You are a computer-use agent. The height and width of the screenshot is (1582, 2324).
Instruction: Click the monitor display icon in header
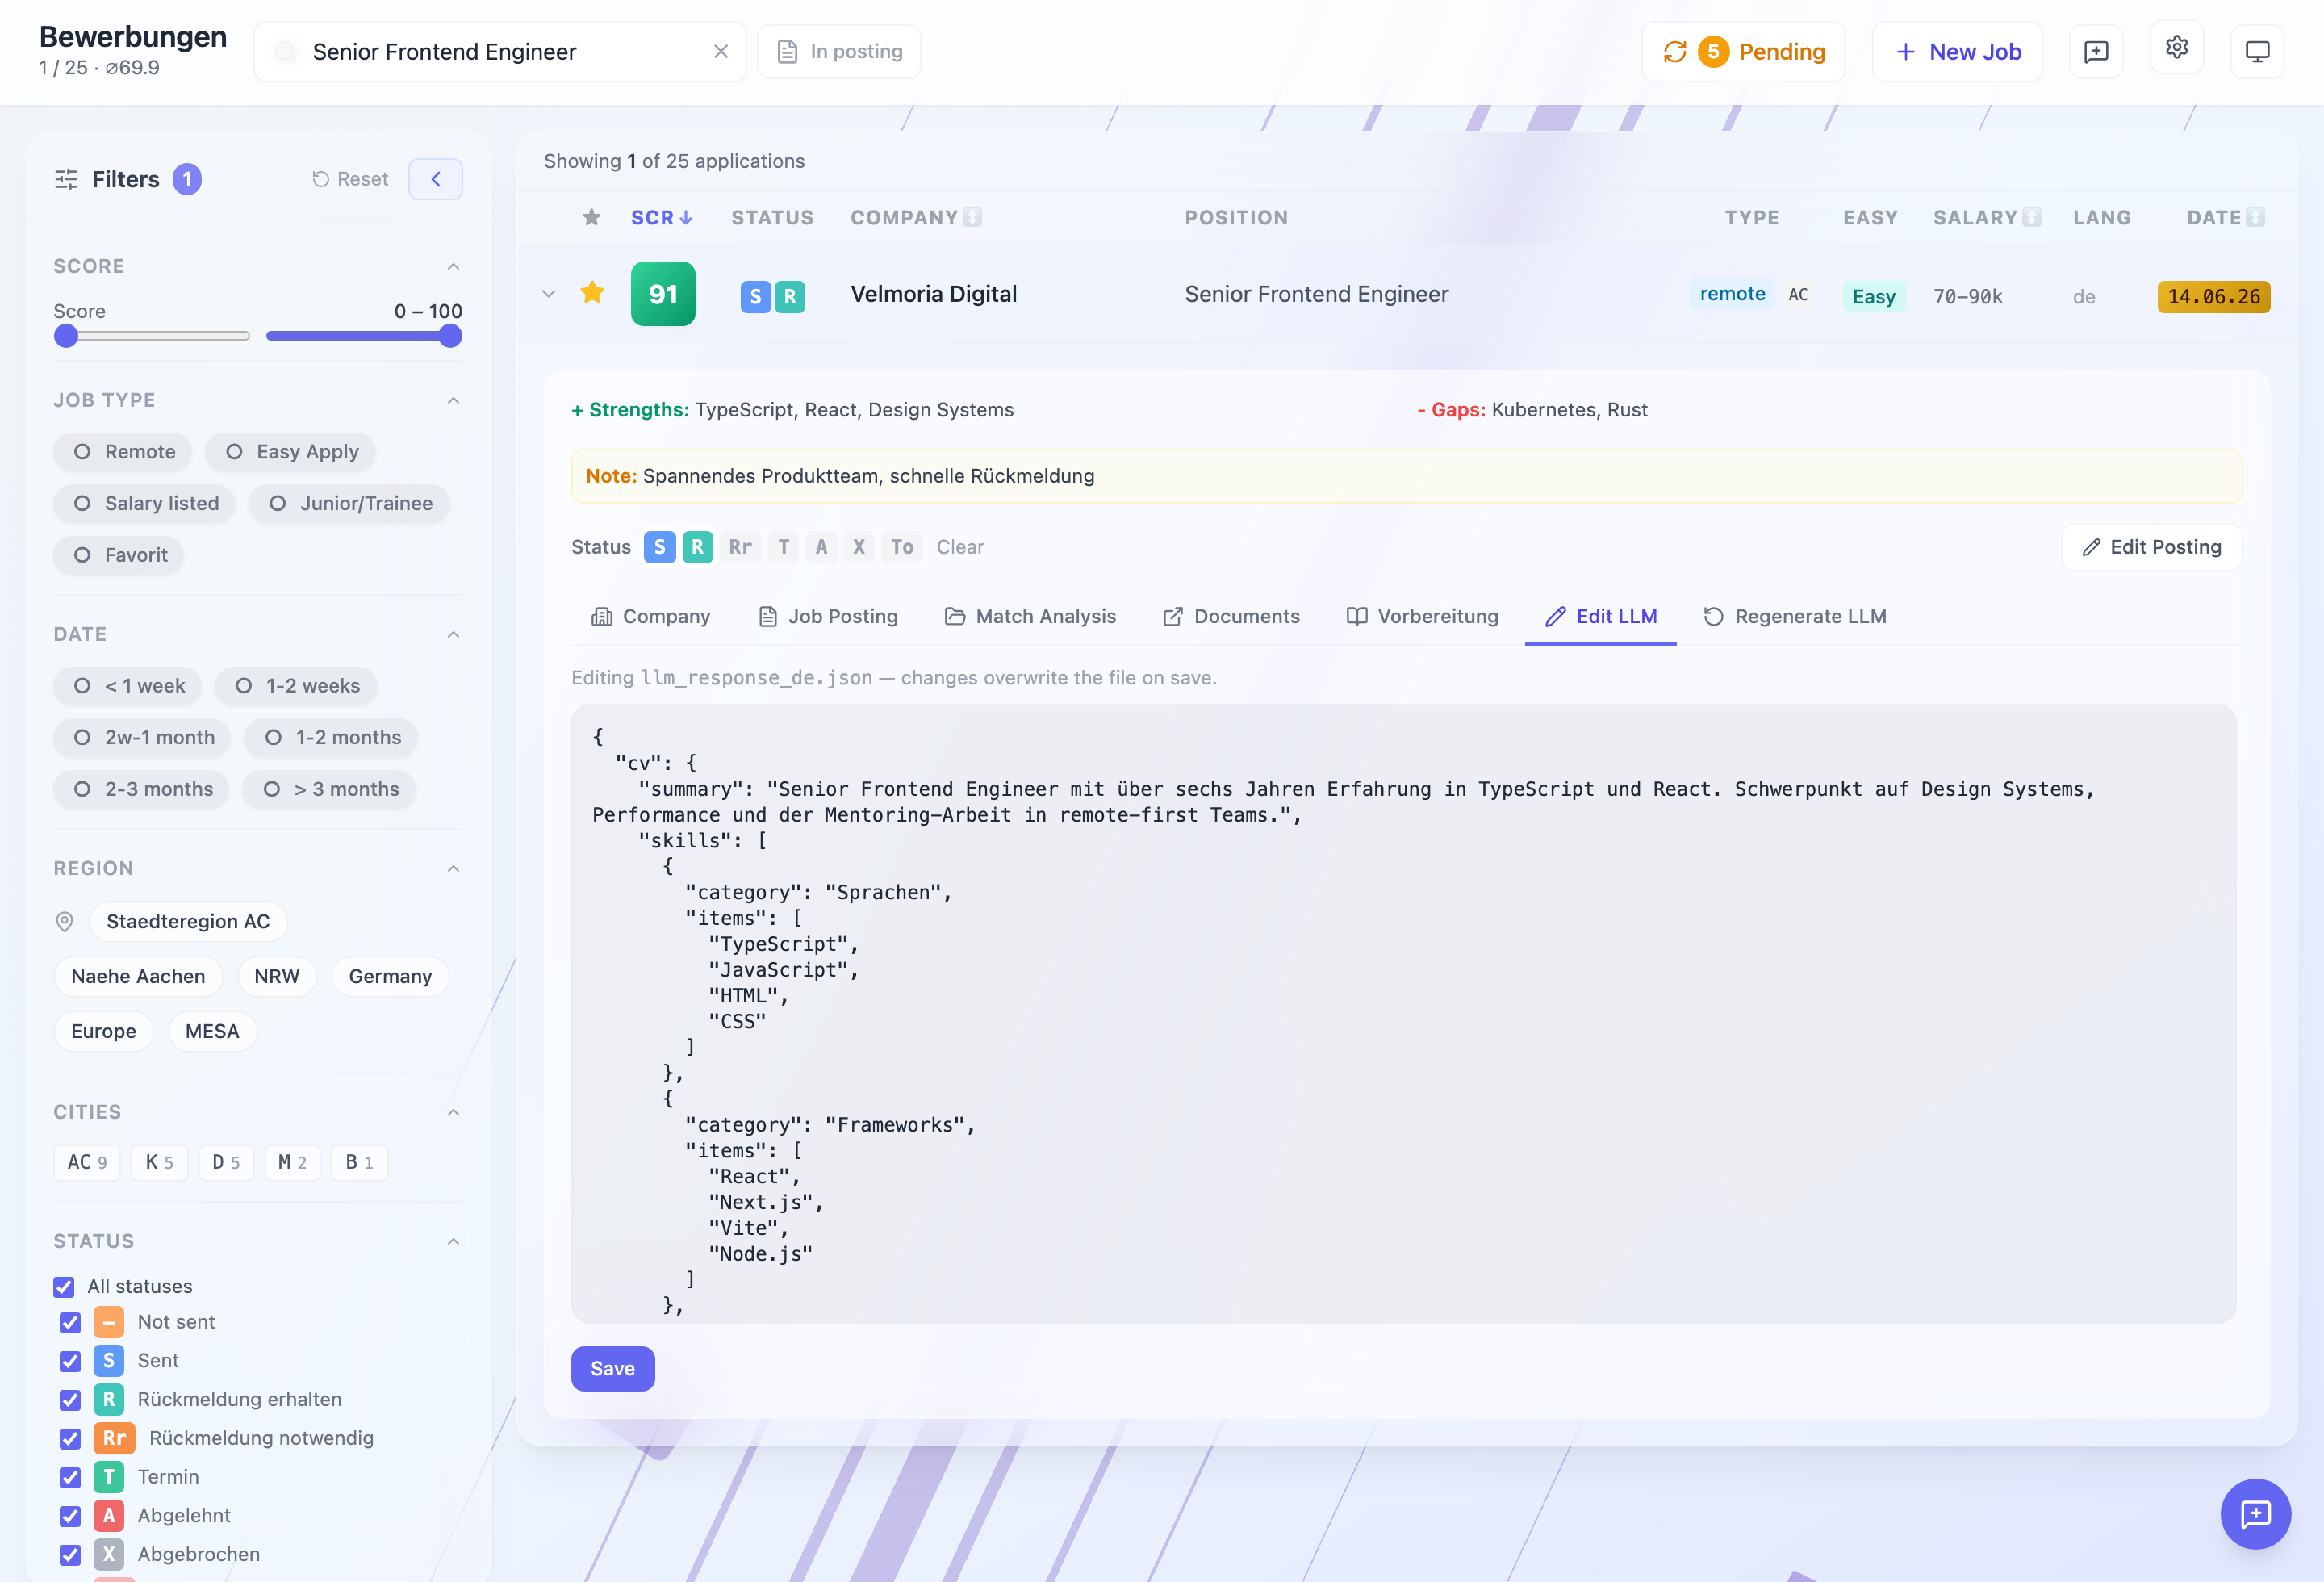2257,51
